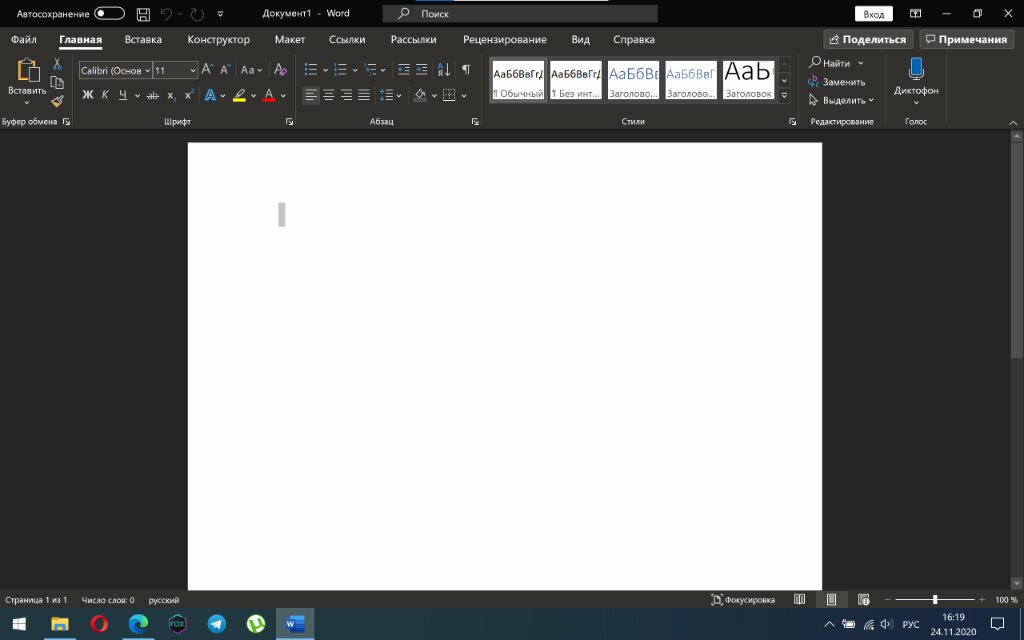Select the Обычный style thumbnail
The height and width of the screenshot is (640, 1024).
tap(519, 80)
